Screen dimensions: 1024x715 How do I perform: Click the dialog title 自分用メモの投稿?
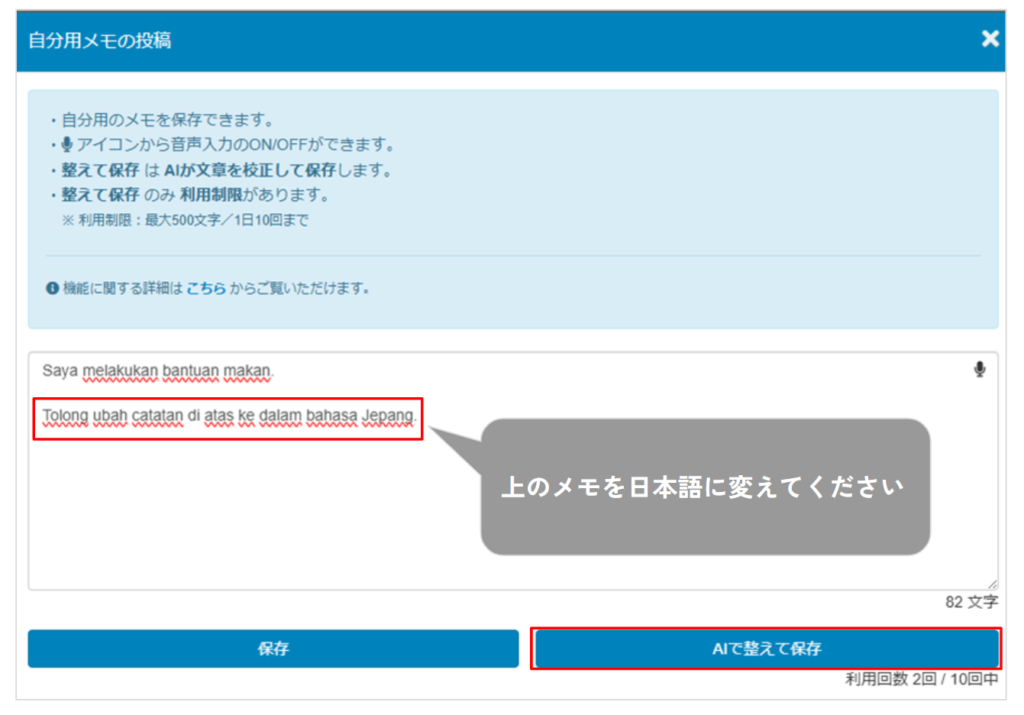point(98,40)
